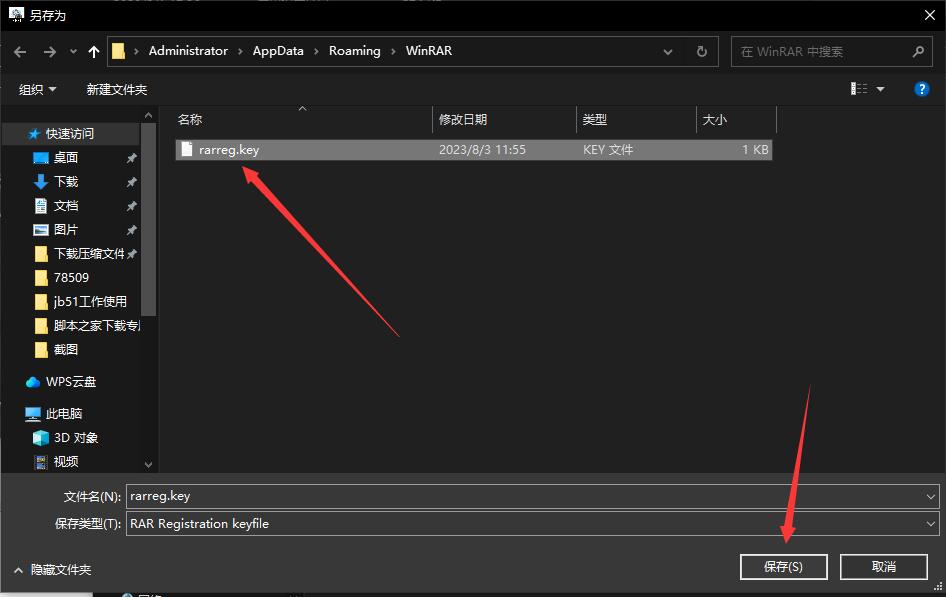Open the 78509 folder
This screenshot has width=946, height=597.
point(71,278)
